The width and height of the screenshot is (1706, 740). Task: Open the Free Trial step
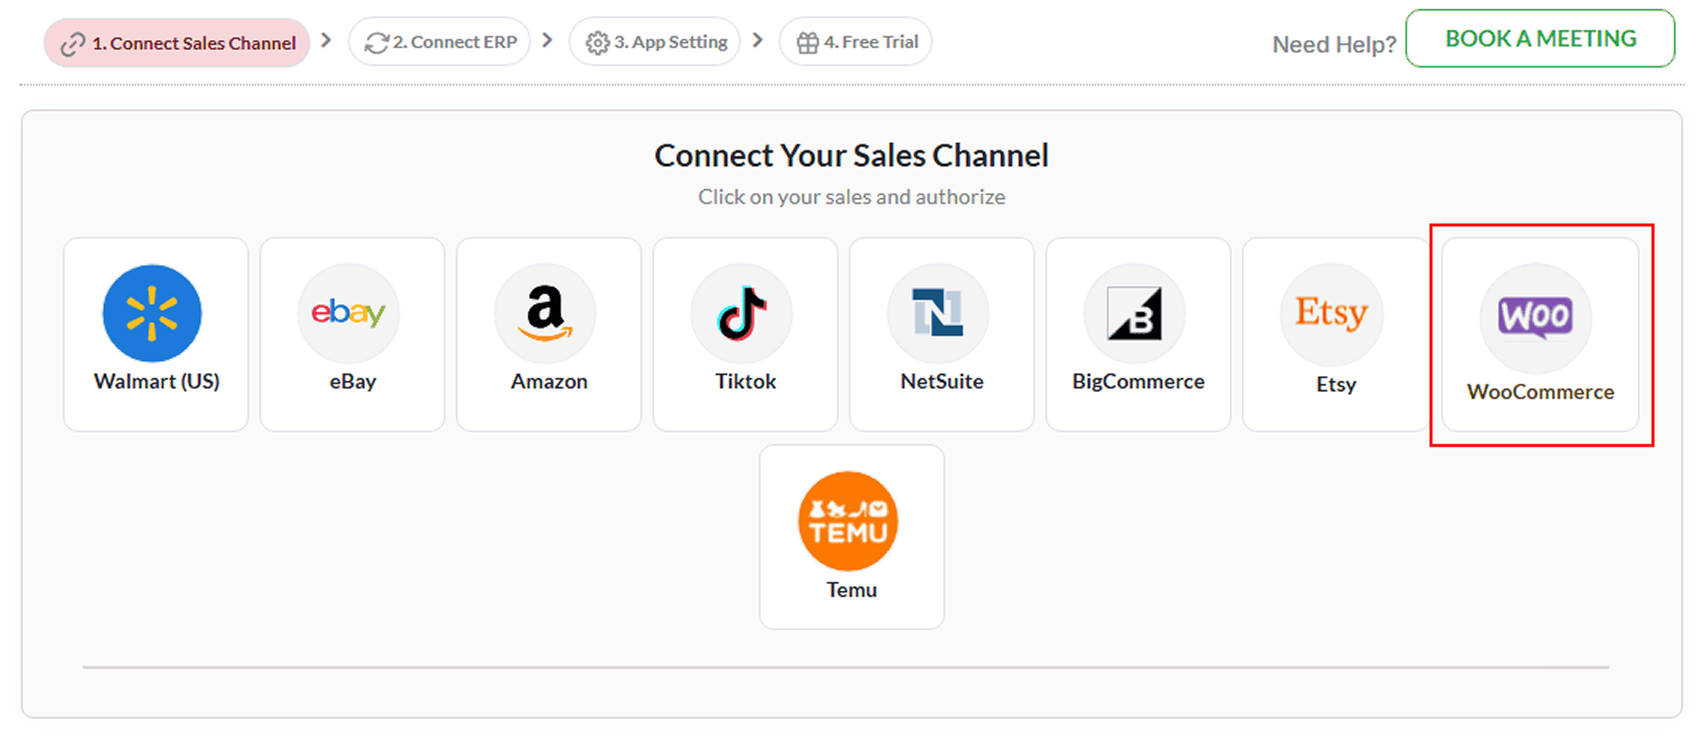(856, 42)
